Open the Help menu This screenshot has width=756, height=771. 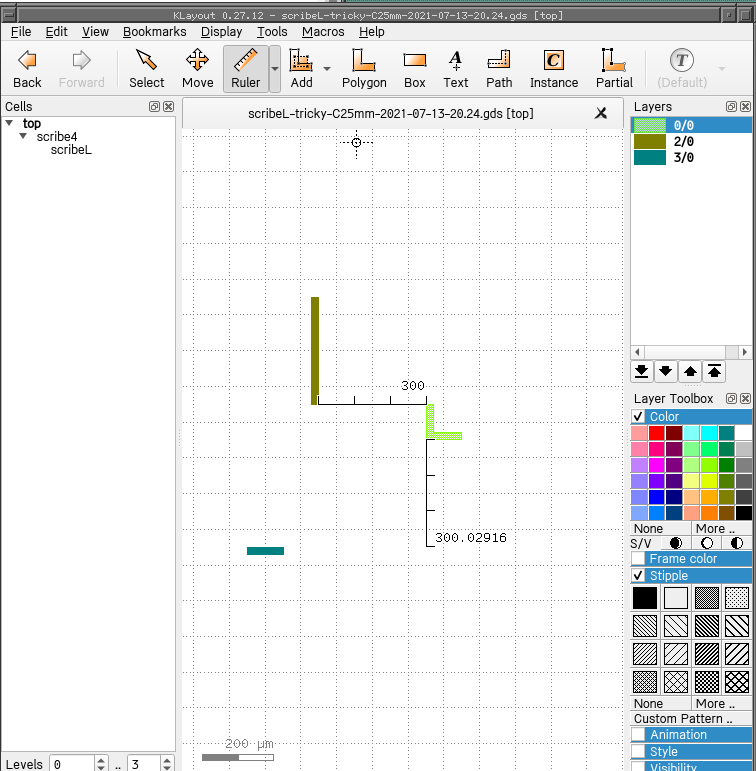click(x=371, y=32)
